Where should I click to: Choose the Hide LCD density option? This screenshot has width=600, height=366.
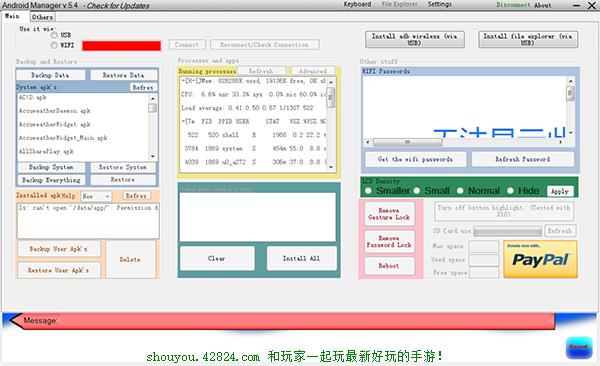[x=510, y=191]
